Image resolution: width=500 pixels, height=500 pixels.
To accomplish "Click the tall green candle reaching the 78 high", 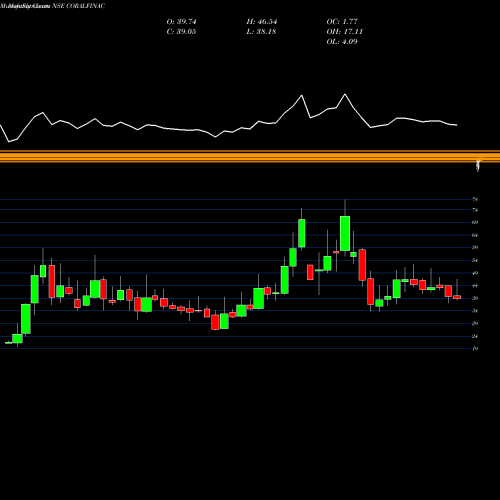I will (345, 233).
